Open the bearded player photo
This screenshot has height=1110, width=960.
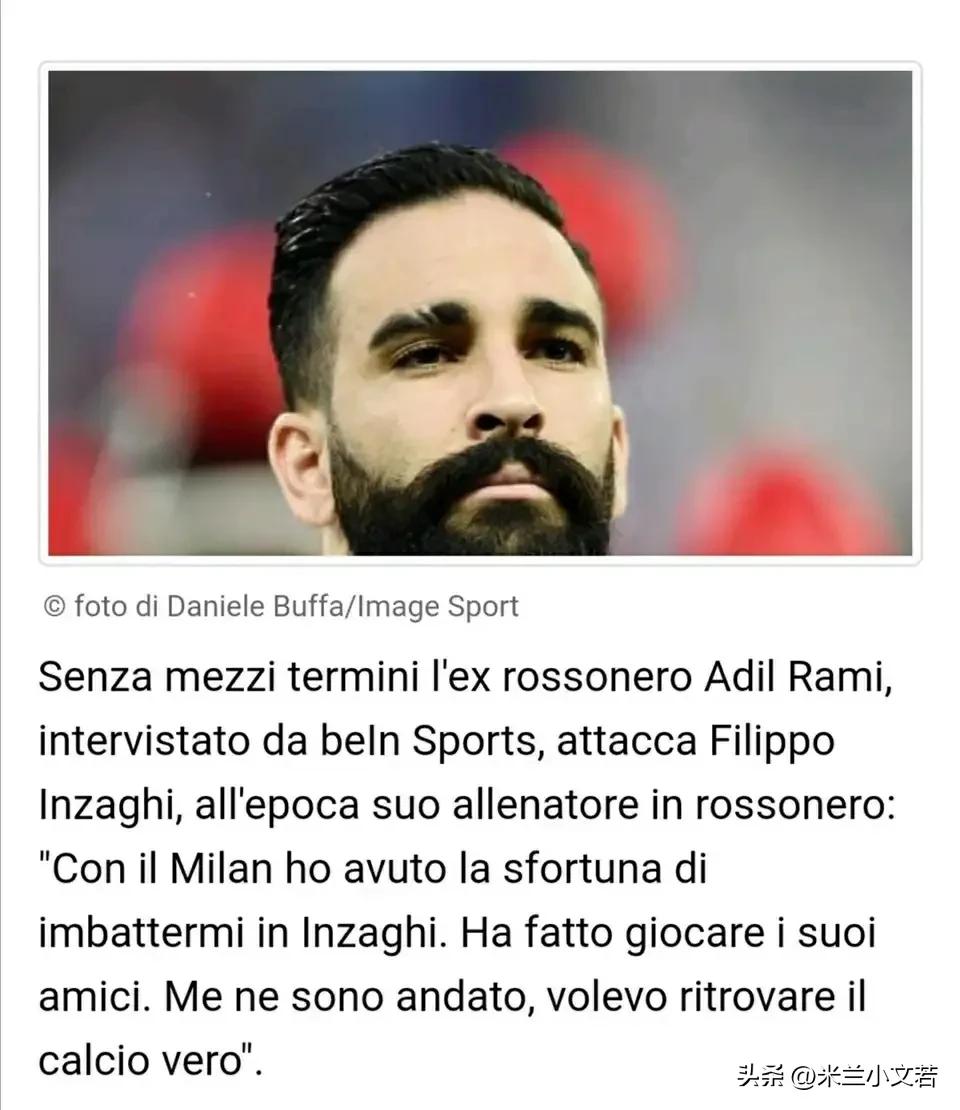click(480, 313)
